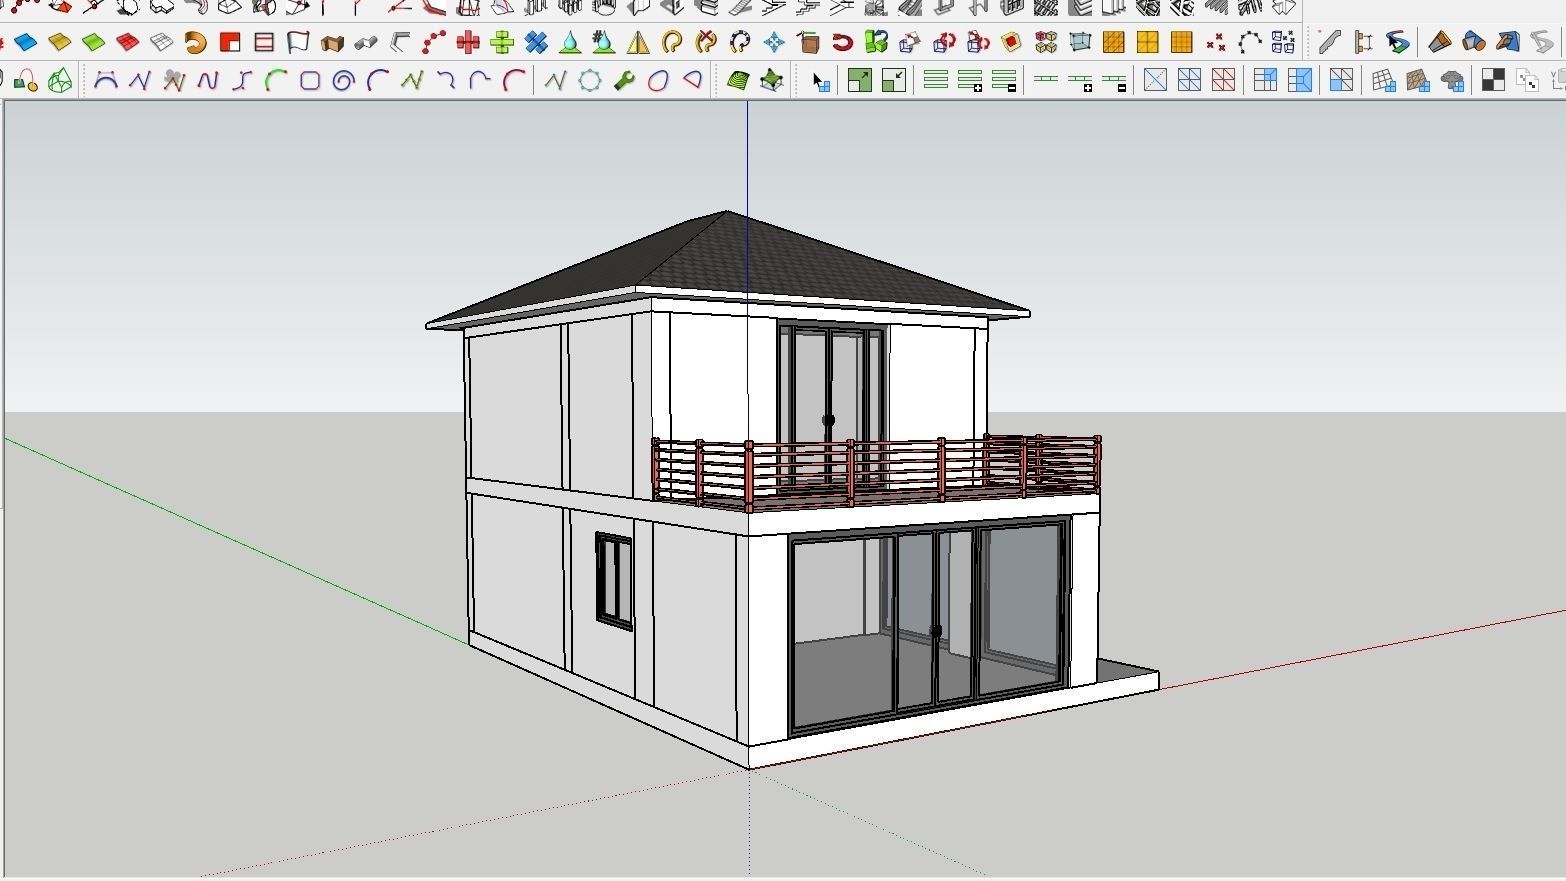Click the grey cloud with blue squares icon
1566x881 pixels.
[x=1452, y=80]
